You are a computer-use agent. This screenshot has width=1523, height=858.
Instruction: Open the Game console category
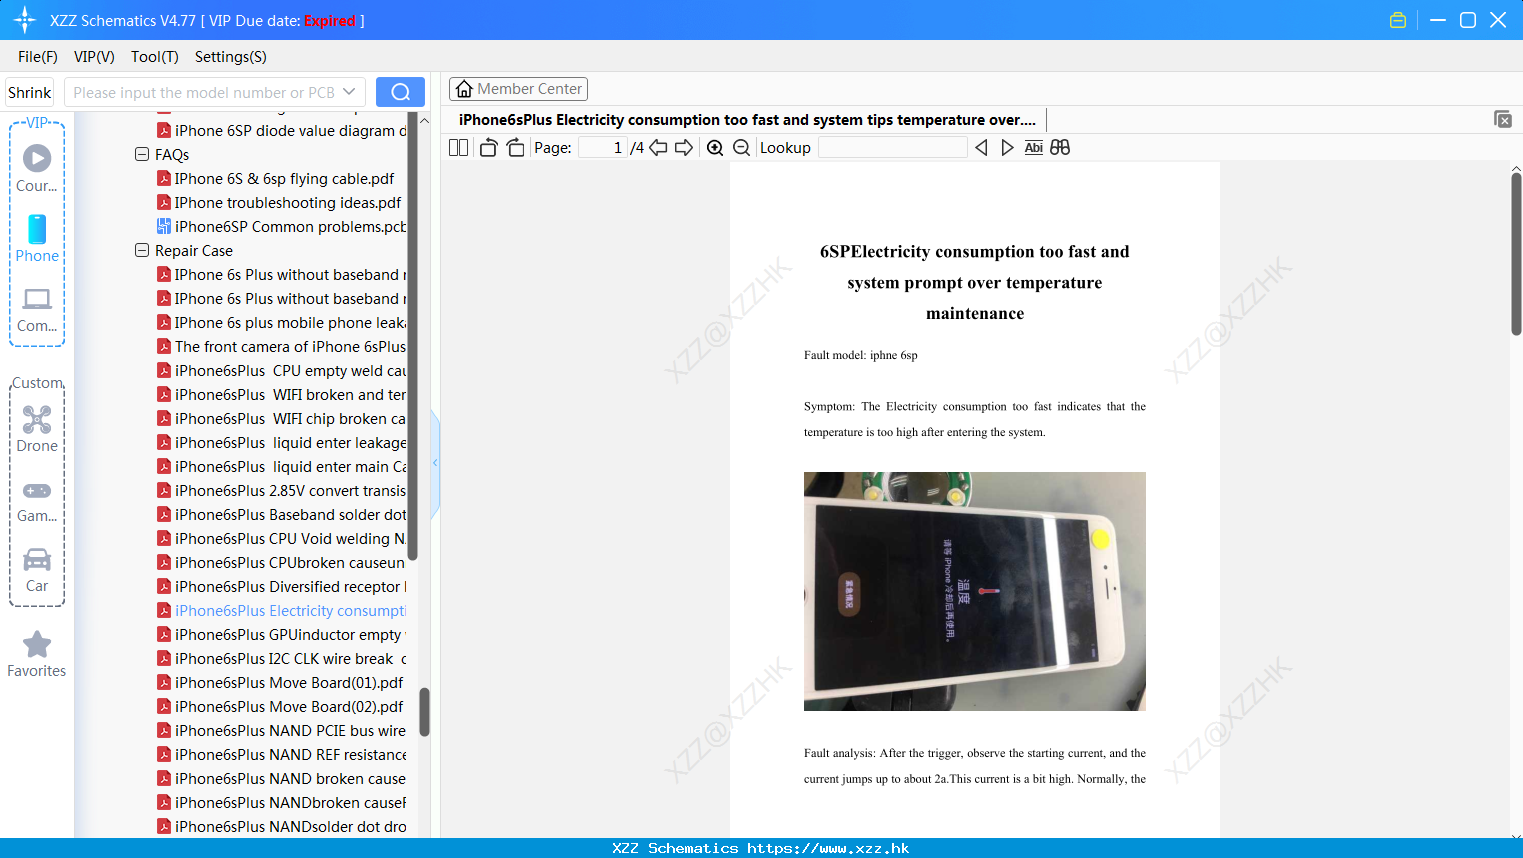(x=37, y=500)
